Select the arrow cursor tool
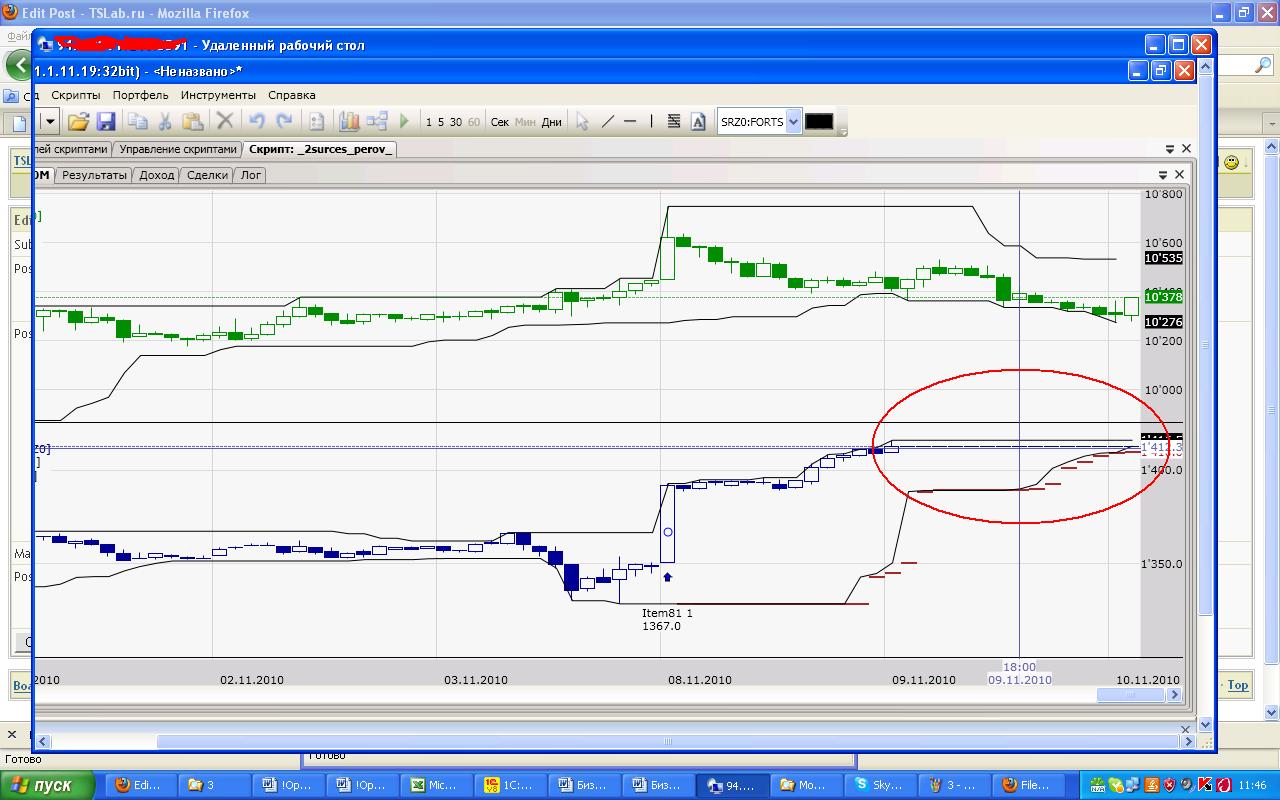This screenshot has height=800, width=1280. tap(582, 122)
